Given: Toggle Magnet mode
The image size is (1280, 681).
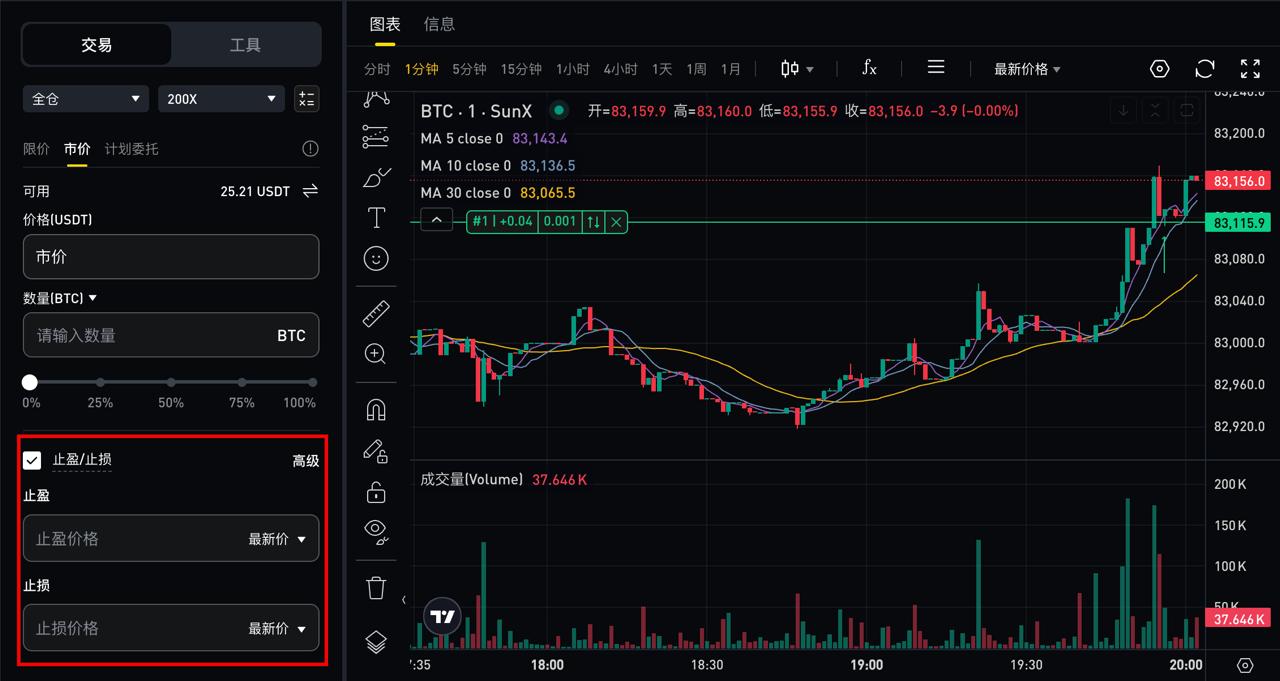Looking at the screenshot, I should (376, 410).
